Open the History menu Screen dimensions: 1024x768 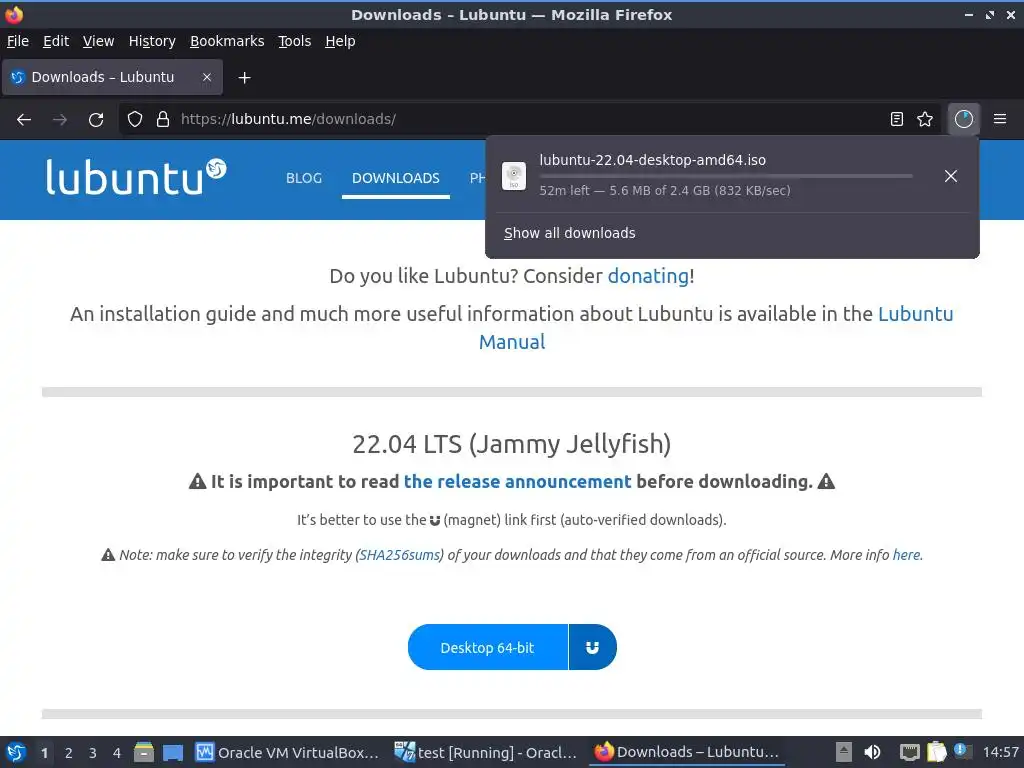[152, 41]
